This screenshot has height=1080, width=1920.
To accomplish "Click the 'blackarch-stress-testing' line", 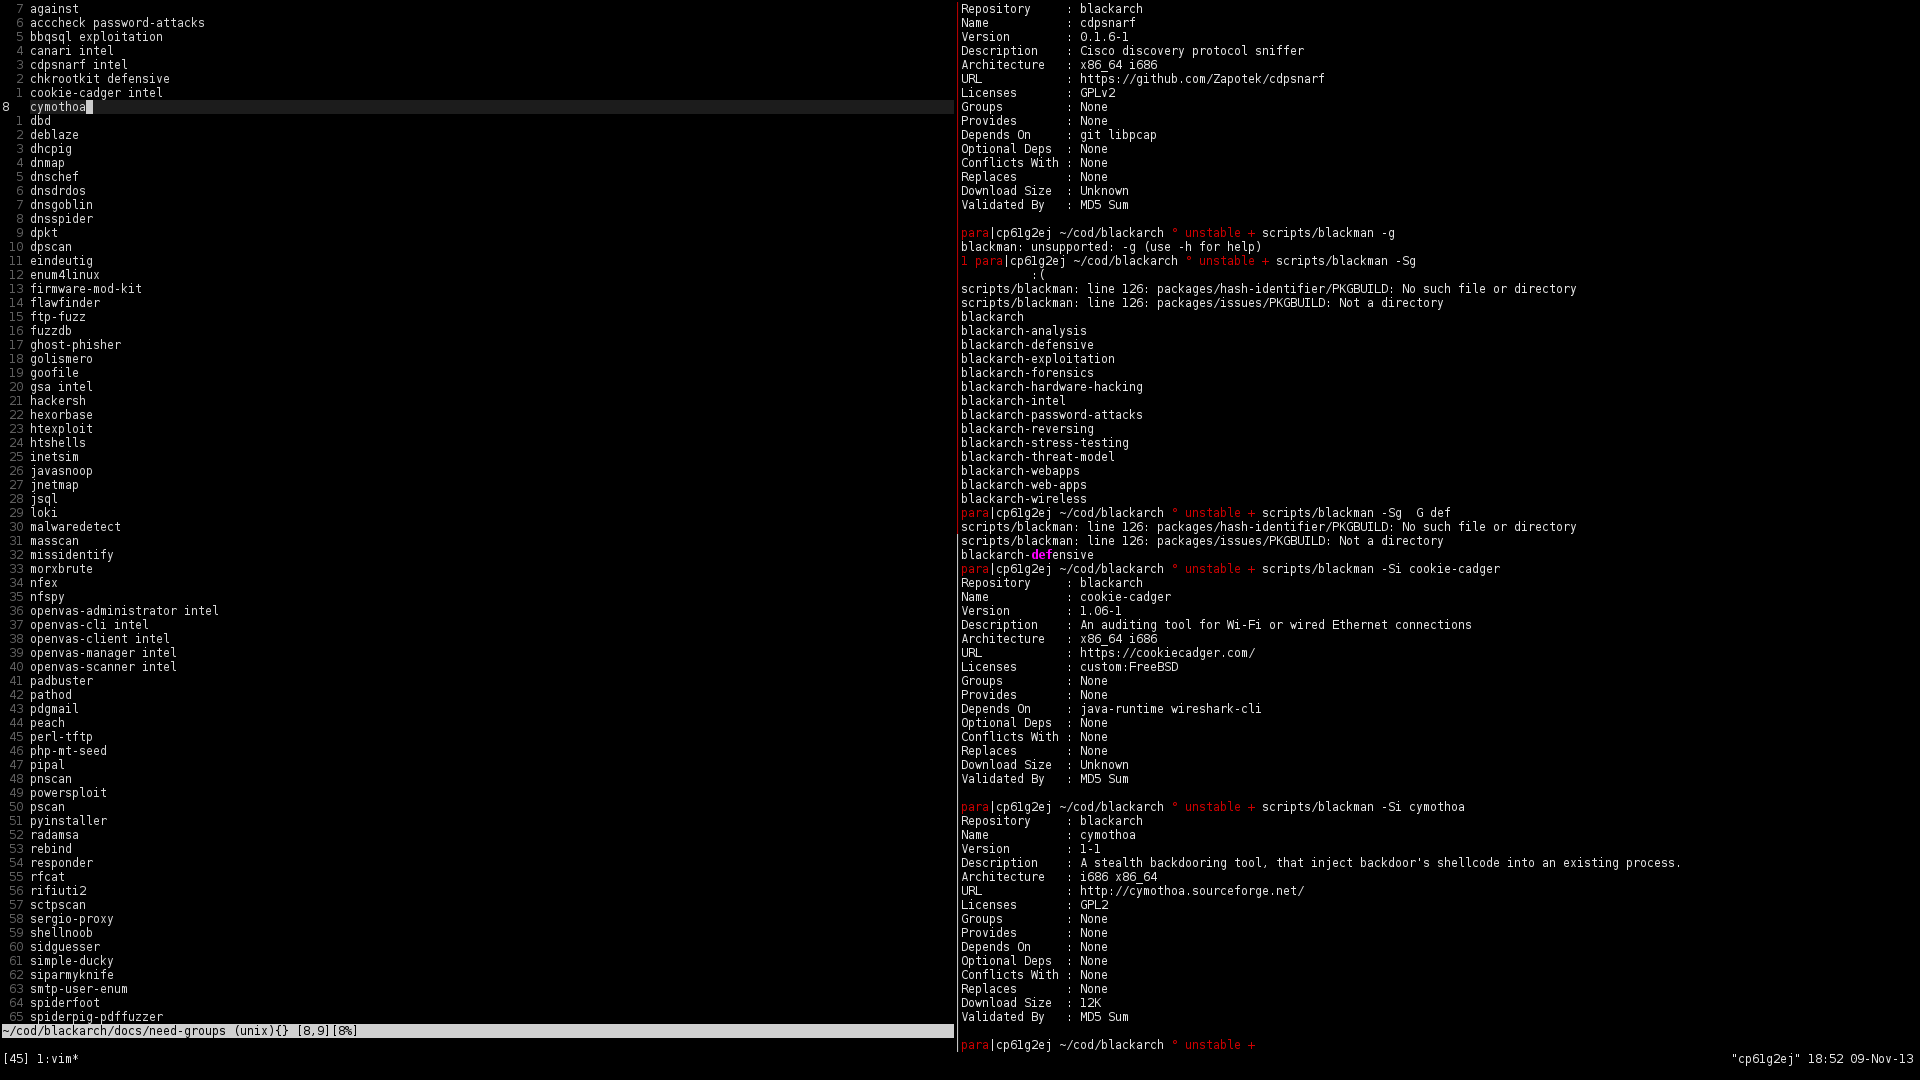I will tap(1045, 443).
